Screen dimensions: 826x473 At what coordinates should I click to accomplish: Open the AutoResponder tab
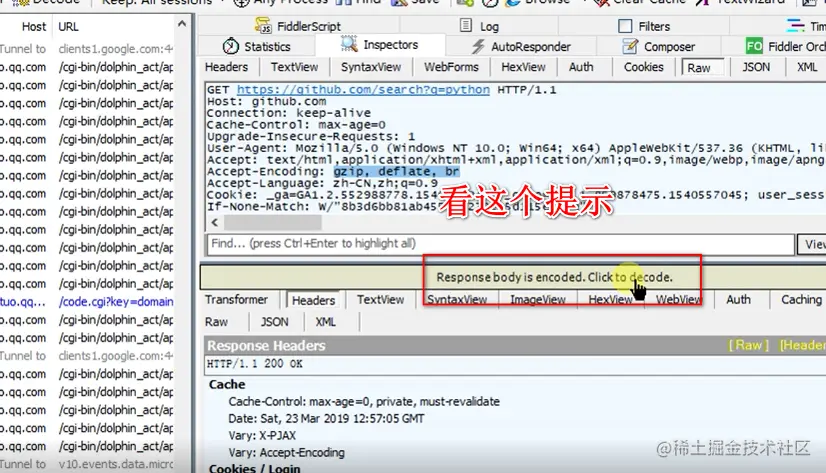[x=520, y=46]
